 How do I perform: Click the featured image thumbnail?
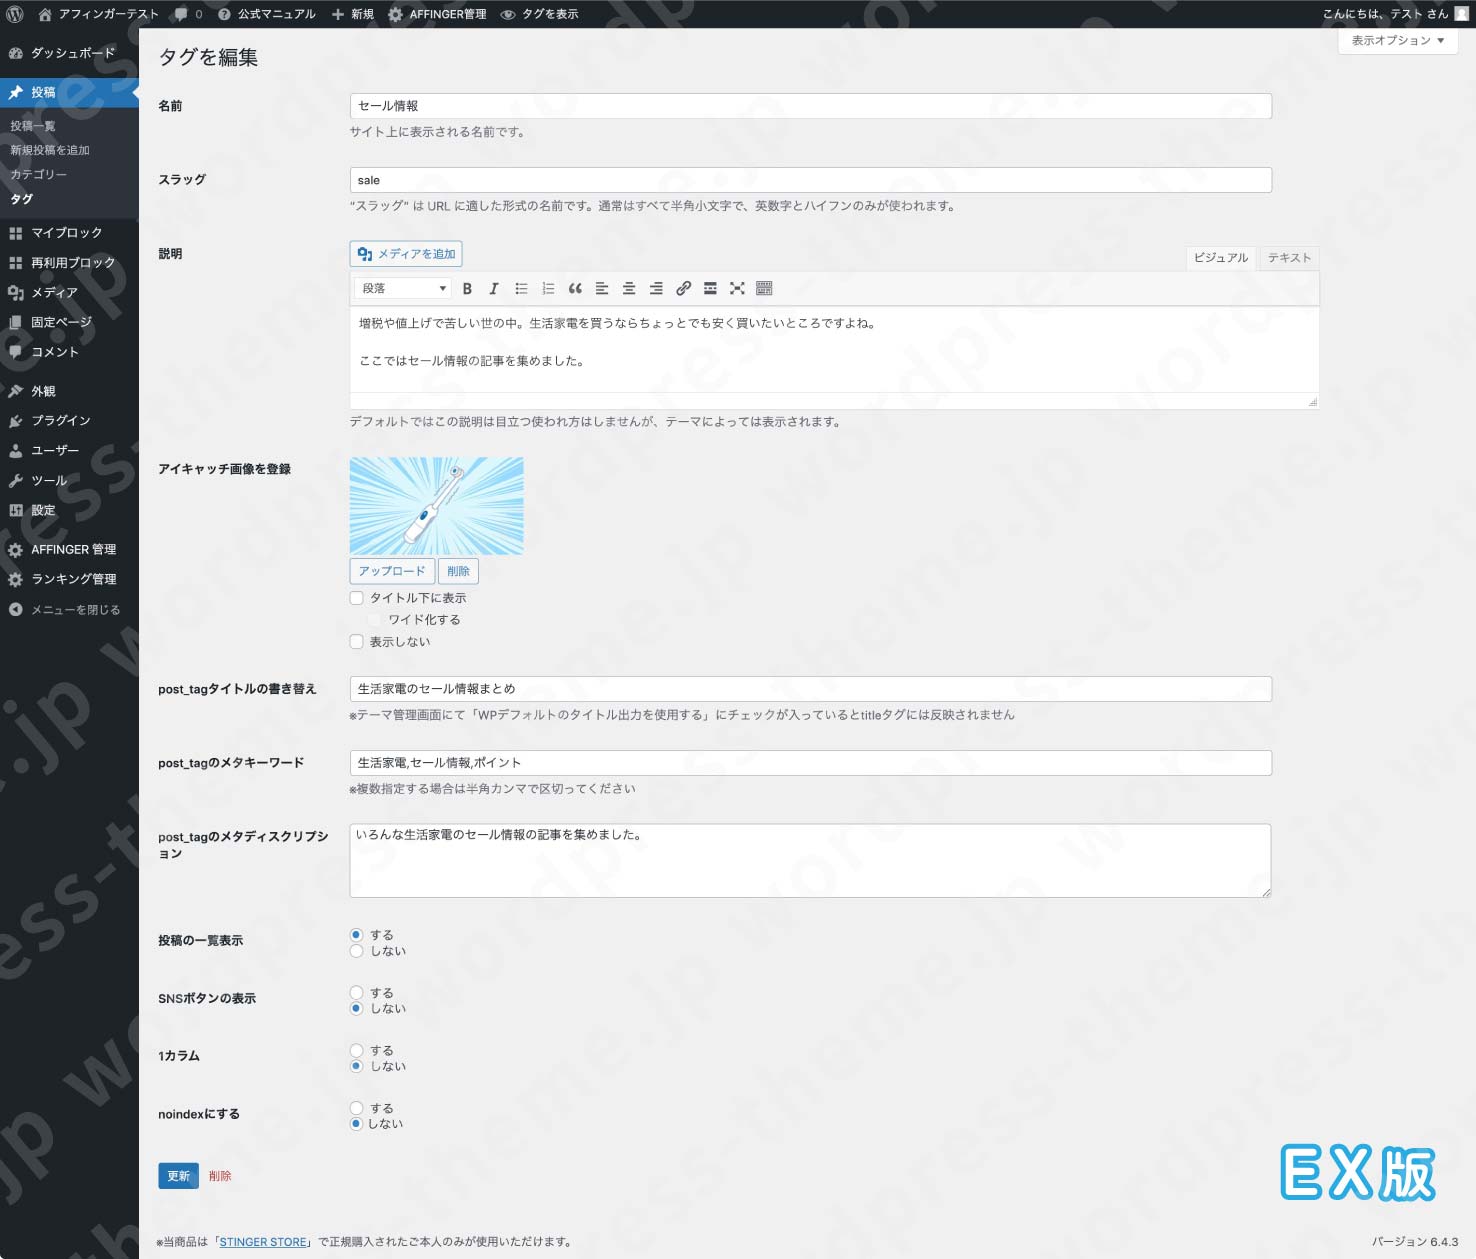pos(436,505)
